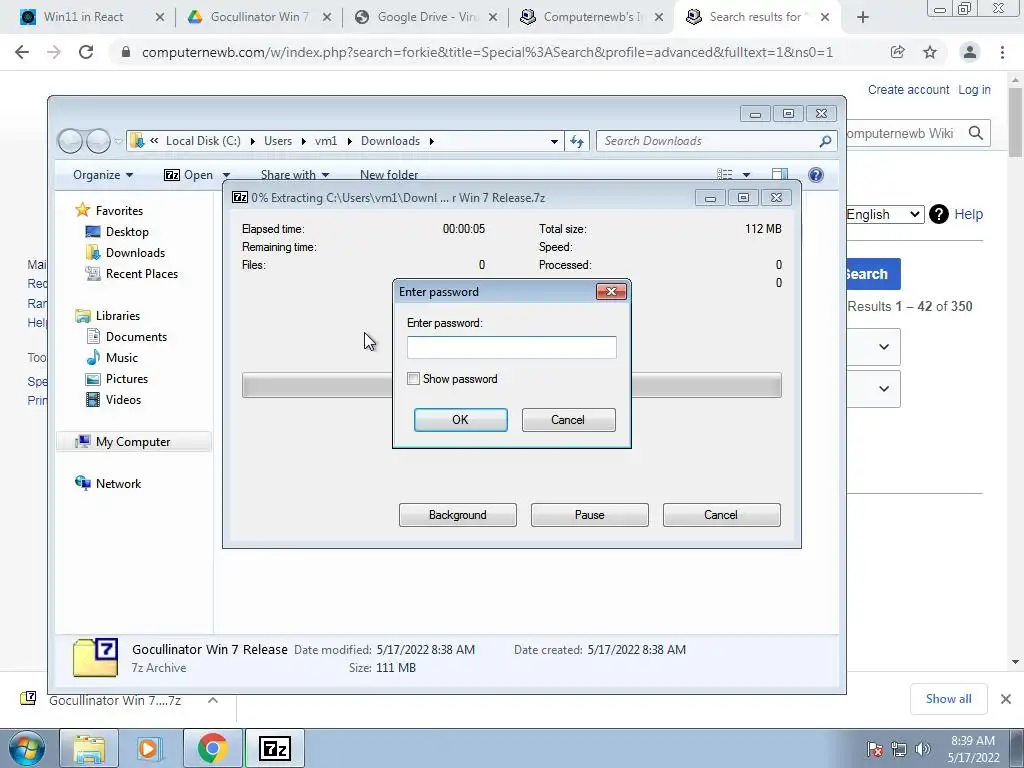
Task: Open the Share with dropdown
Action: pos(295,175)
